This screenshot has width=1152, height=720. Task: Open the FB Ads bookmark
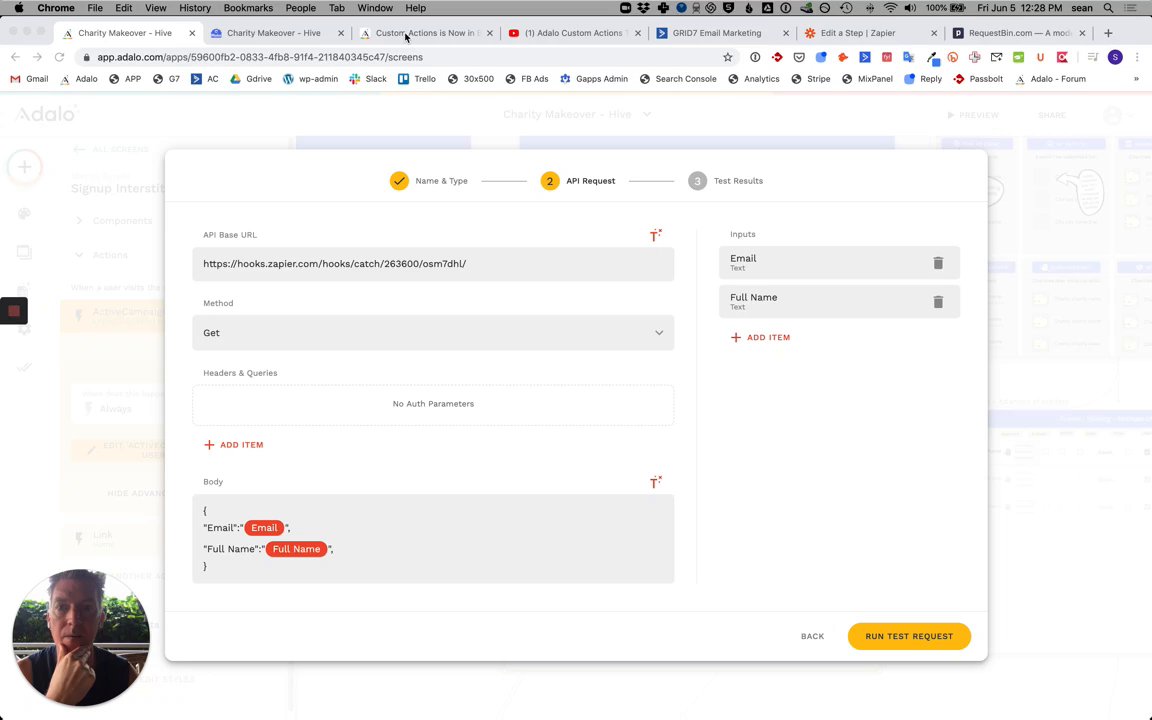527,79
